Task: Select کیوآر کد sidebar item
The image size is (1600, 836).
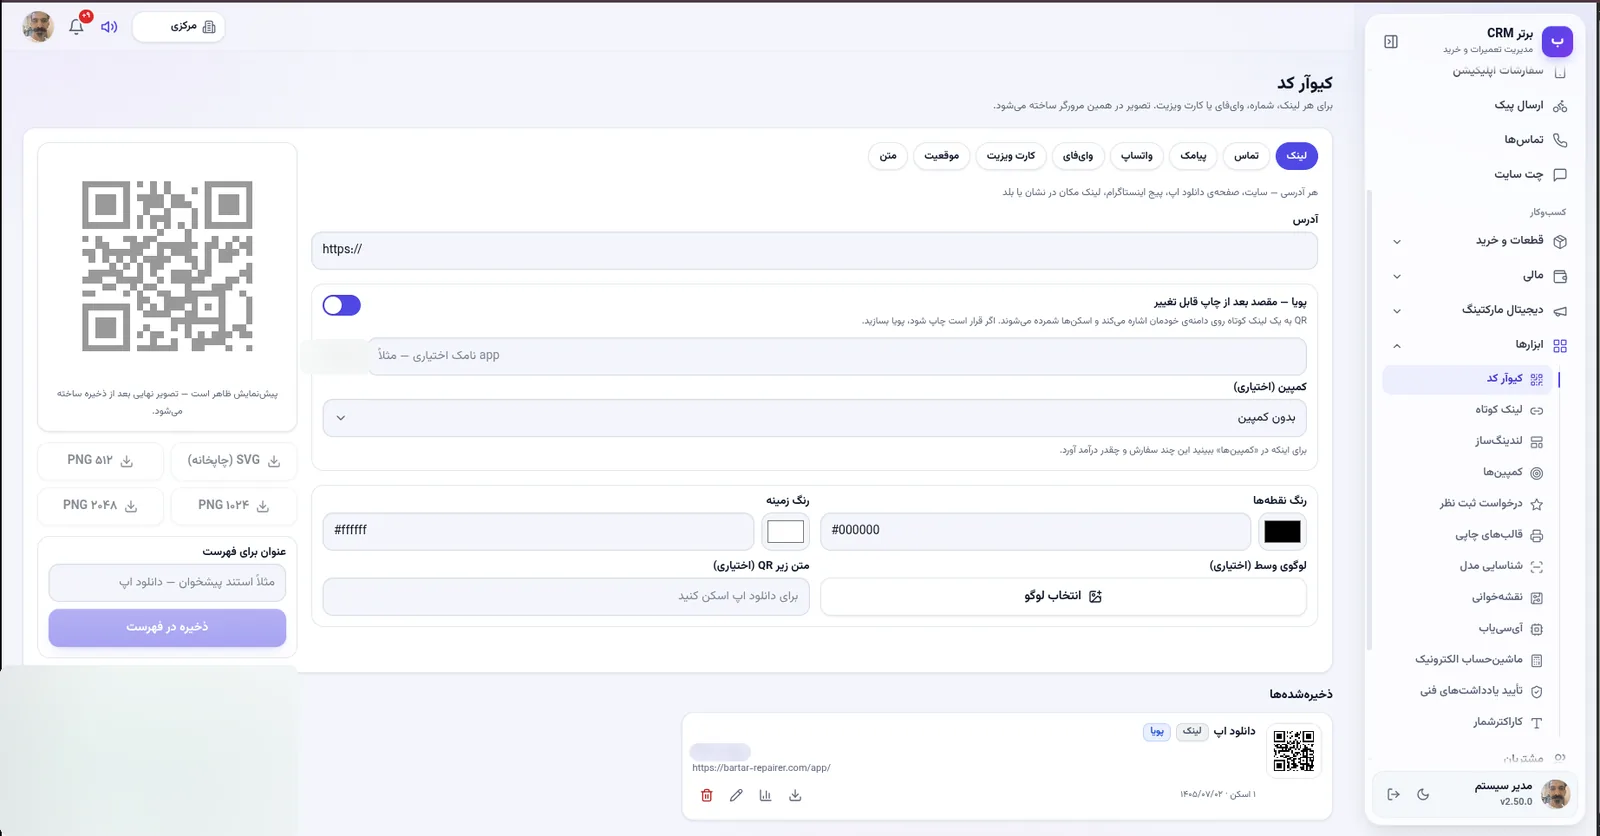Action: [x=1466, y=379]
